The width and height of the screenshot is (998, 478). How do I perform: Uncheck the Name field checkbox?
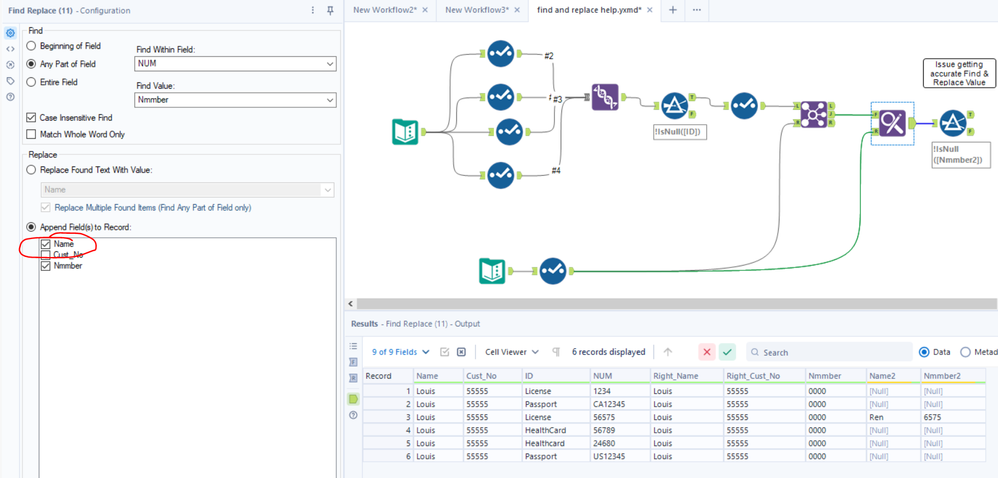[x=45, y=244]
